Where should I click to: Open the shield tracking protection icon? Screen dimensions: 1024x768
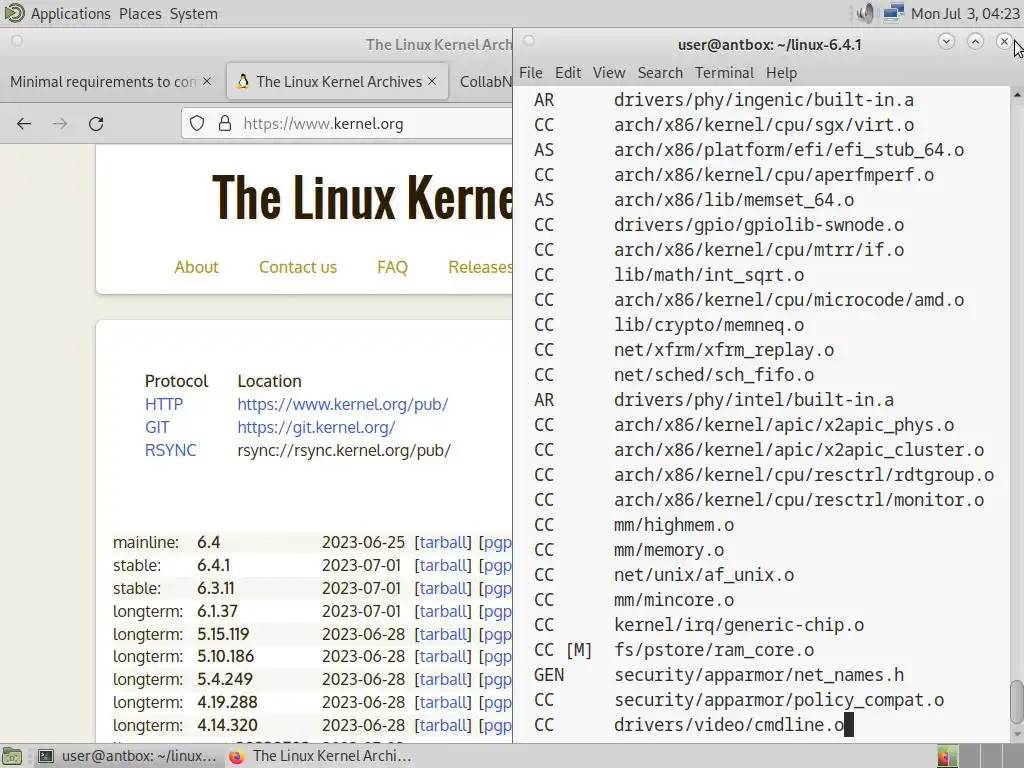(x=197, y=123)
